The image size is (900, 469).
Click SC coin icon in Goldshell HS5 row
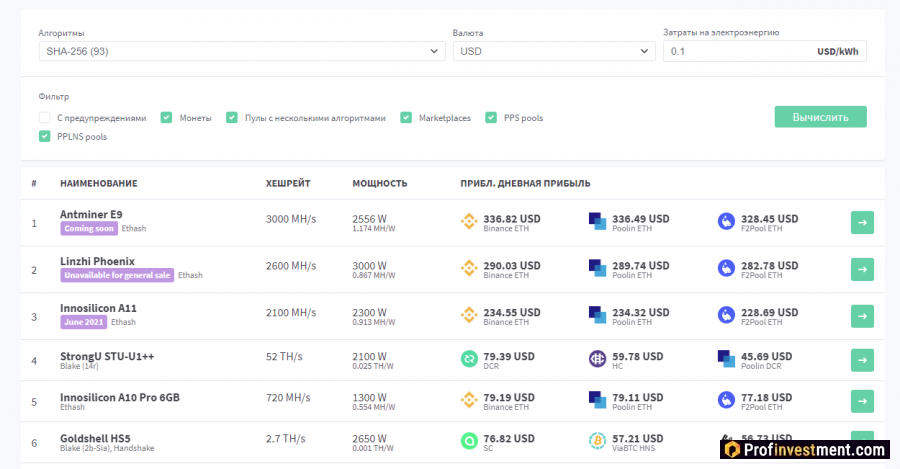coord(469,441)
